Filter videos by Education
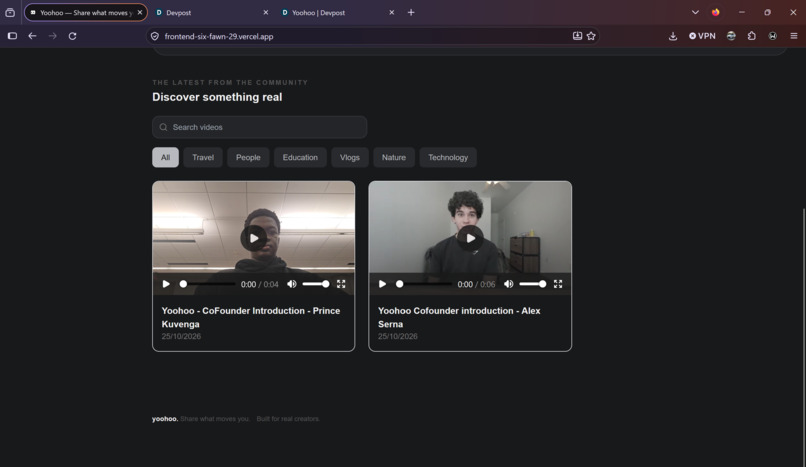 pos(300,157)
